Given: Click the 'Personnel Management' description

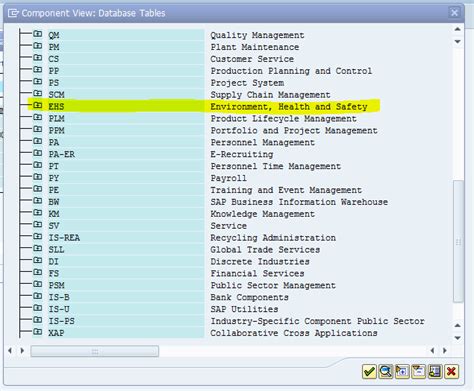Looking at the screenshot, I should (263, 143).
